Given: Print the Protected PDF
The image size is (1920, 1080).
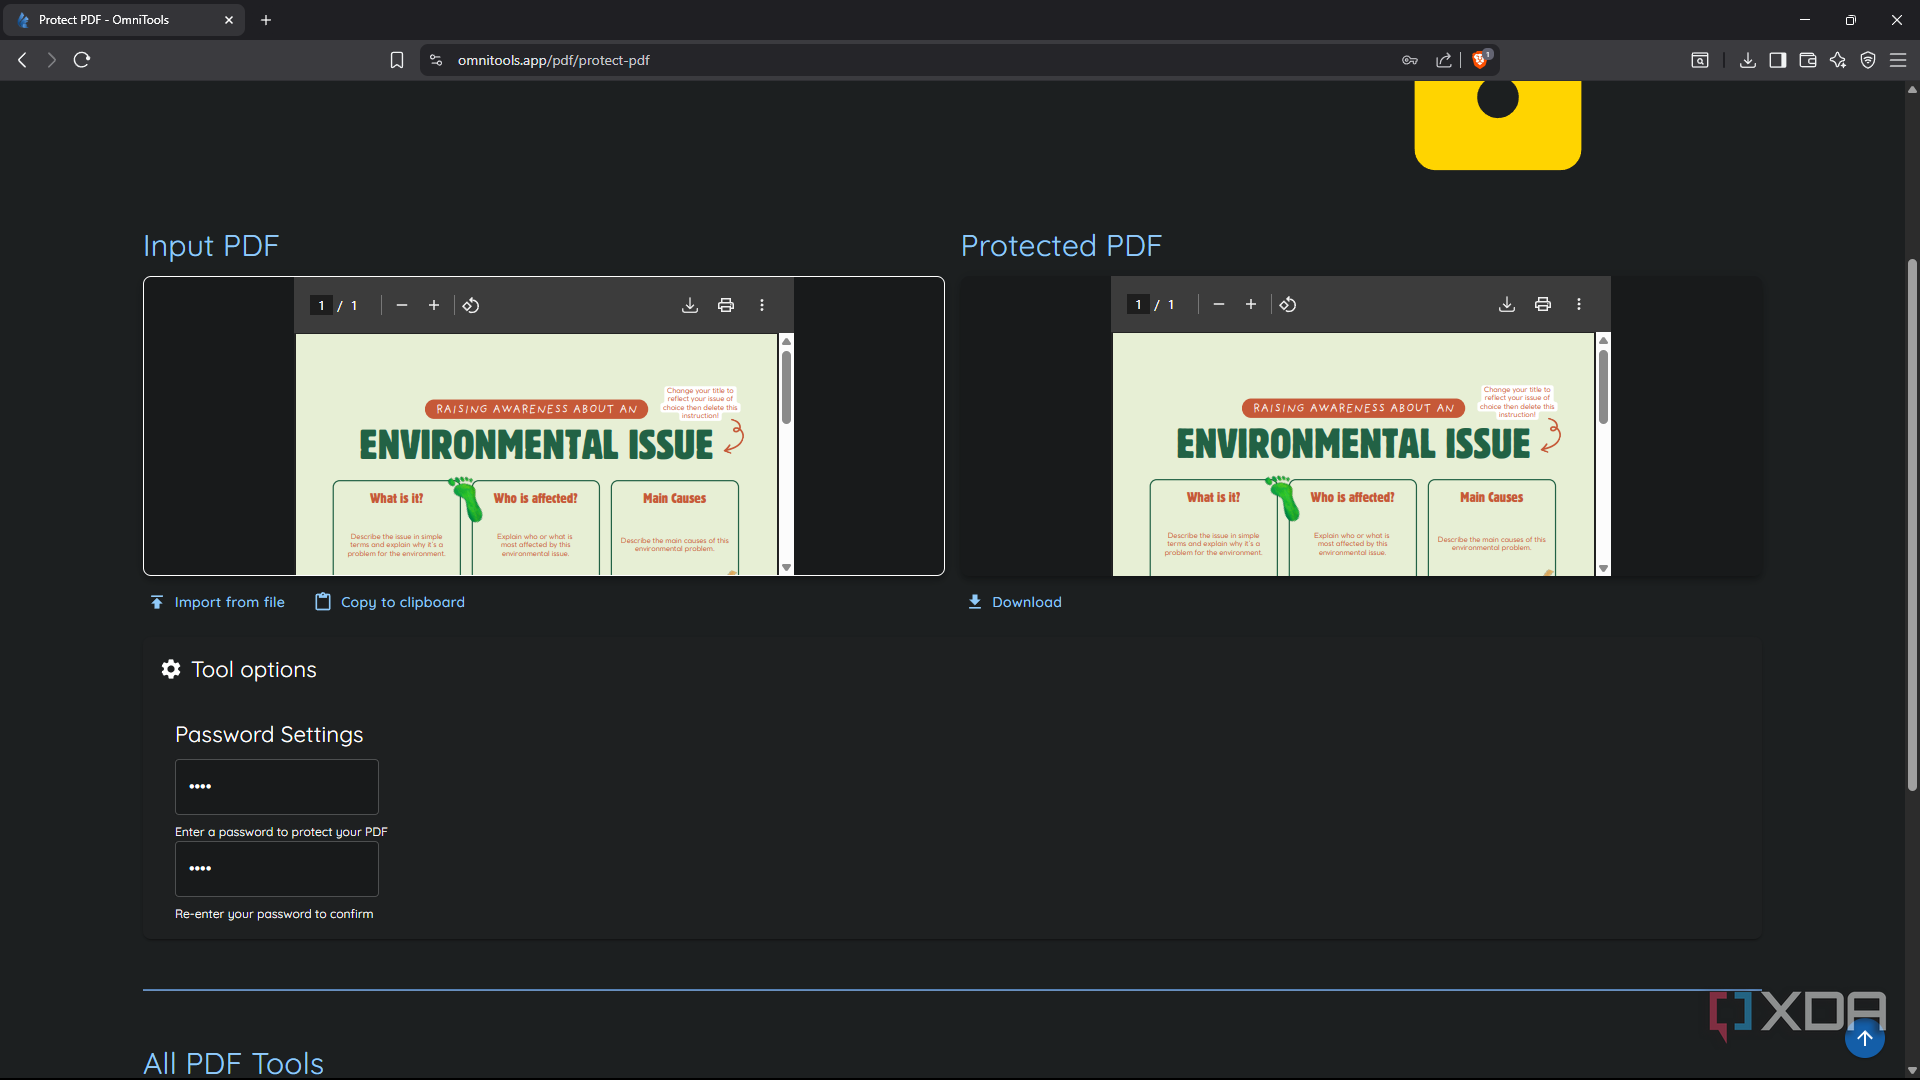Looking at the screenshot, I should point(1543,305).
